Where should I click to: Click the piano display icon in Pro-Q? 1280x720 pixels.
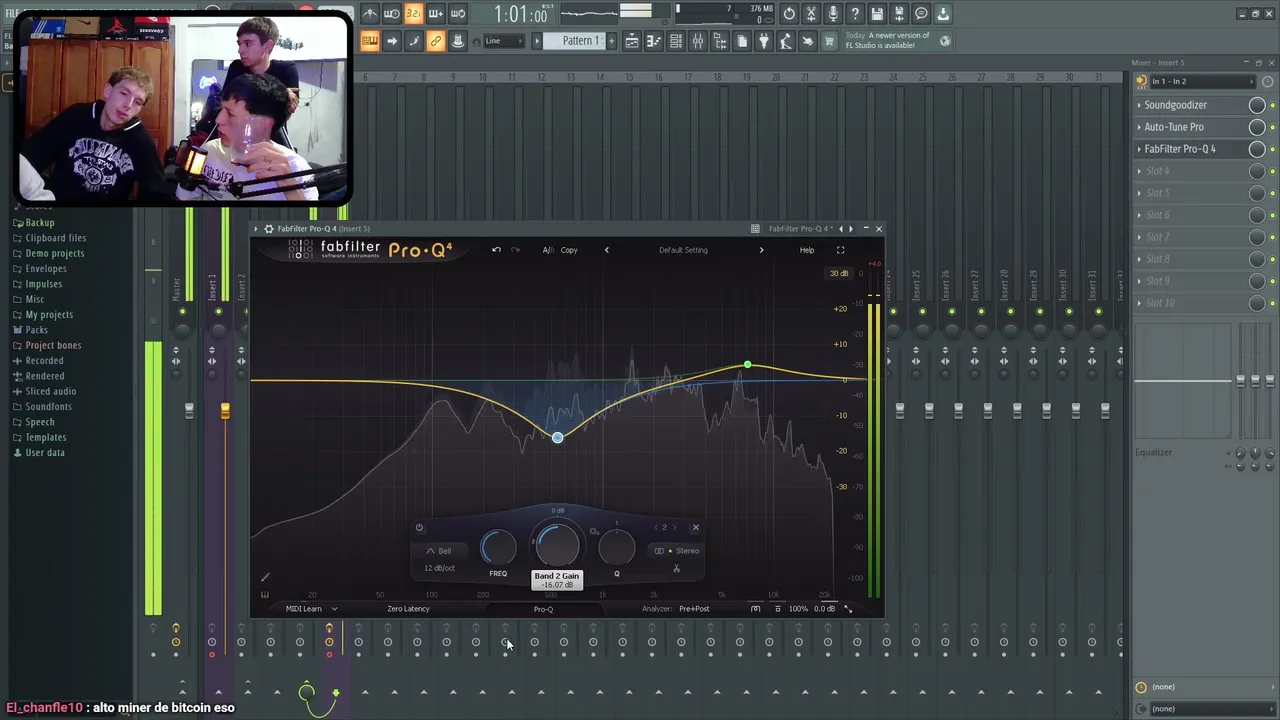coord(265,595)
